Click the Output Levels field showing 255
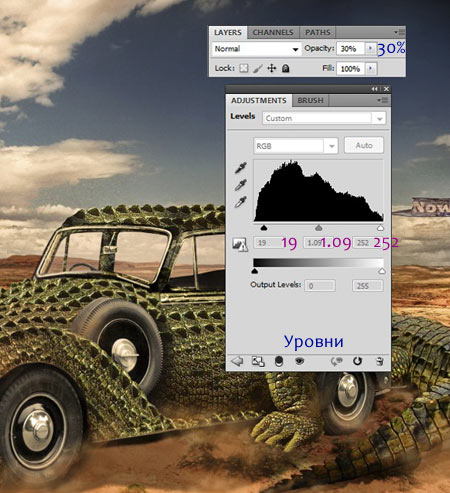The height and width of the screenshot is (493, 450). [x=368, y=286]
